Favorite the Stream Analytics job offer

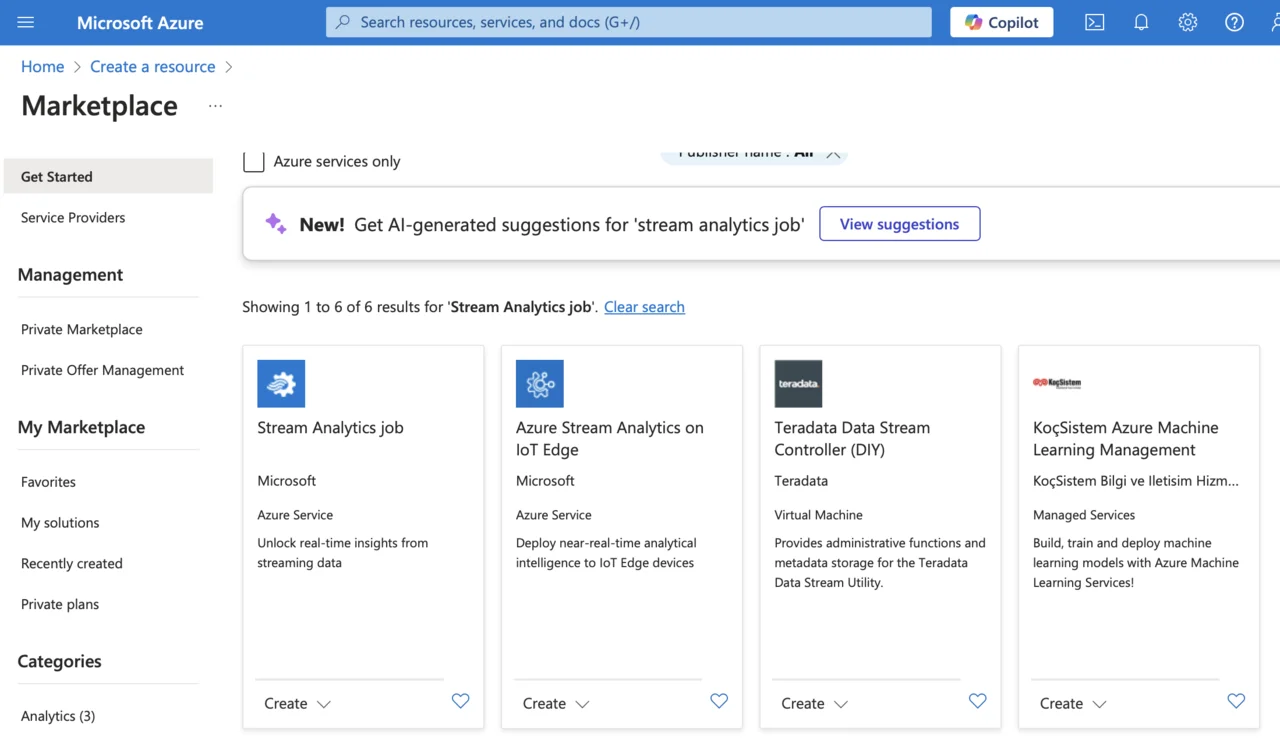(x=460, y=701)
